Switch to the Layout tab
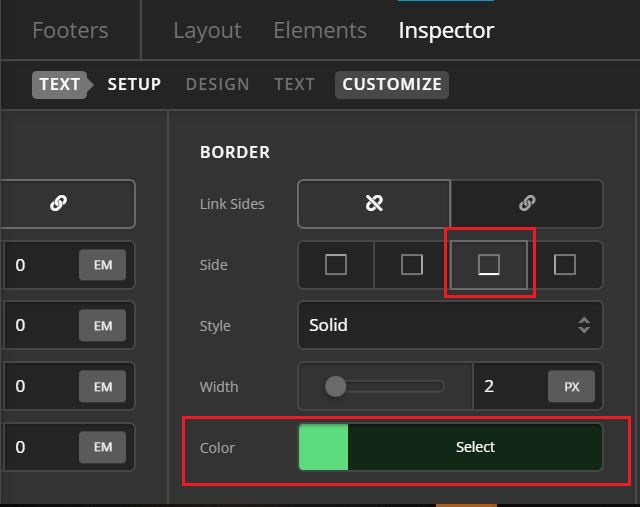 tap(207, 31)
